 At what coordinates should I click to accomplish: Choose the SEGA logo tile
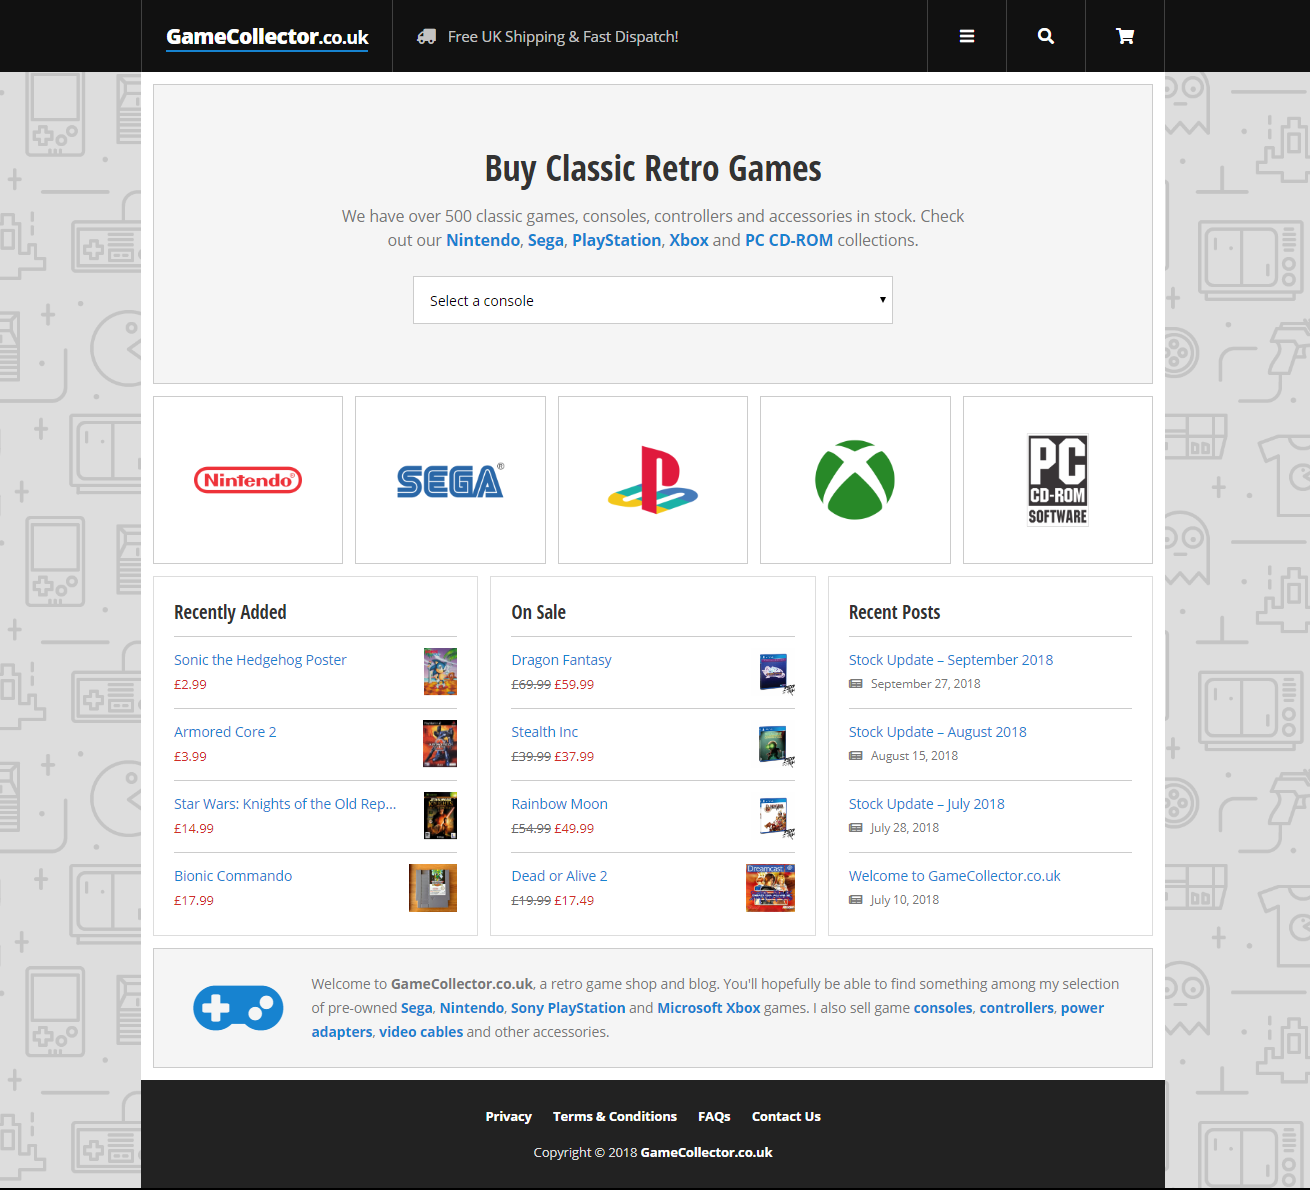coord(450,480)
